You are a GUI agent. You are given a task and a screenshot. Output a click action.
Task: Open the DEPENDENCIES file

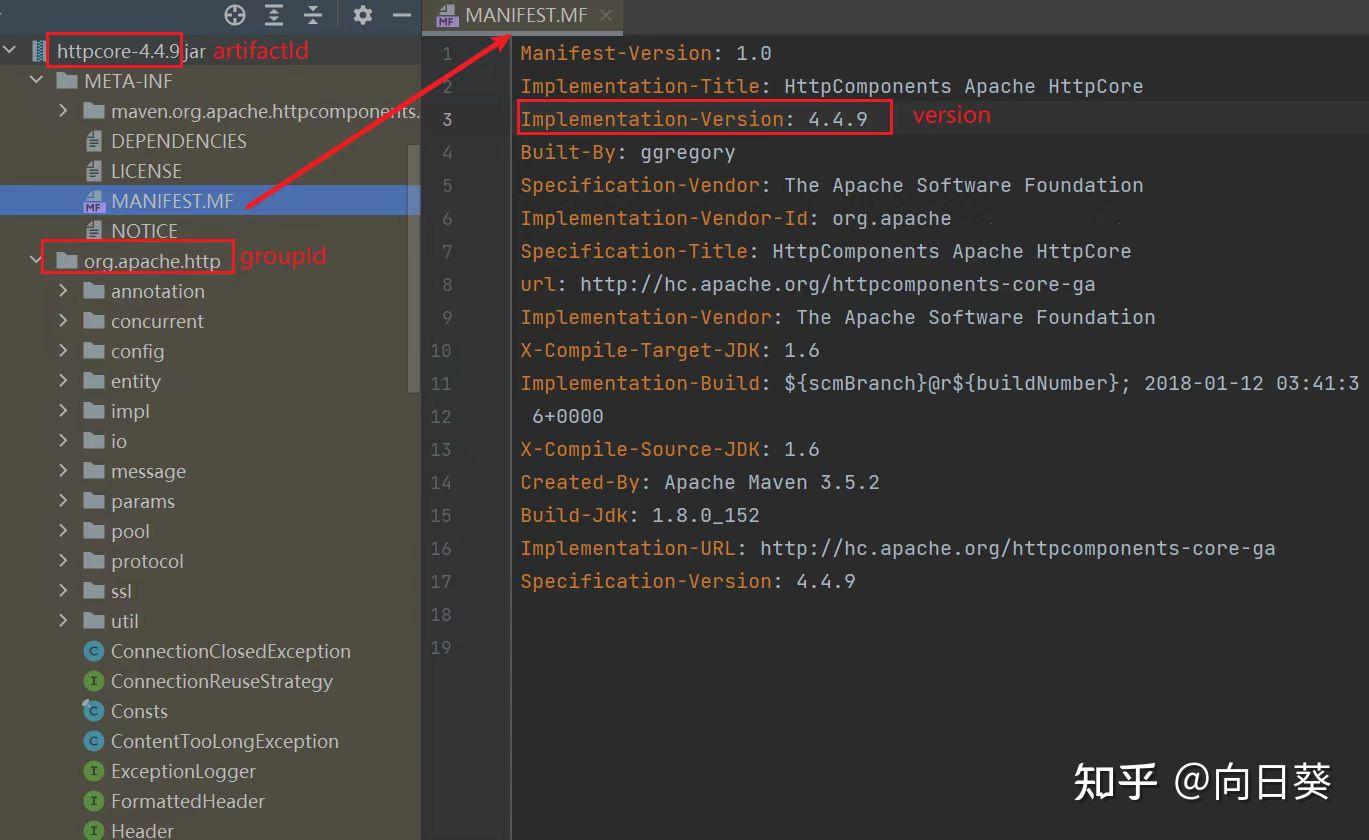coord(179,141)
